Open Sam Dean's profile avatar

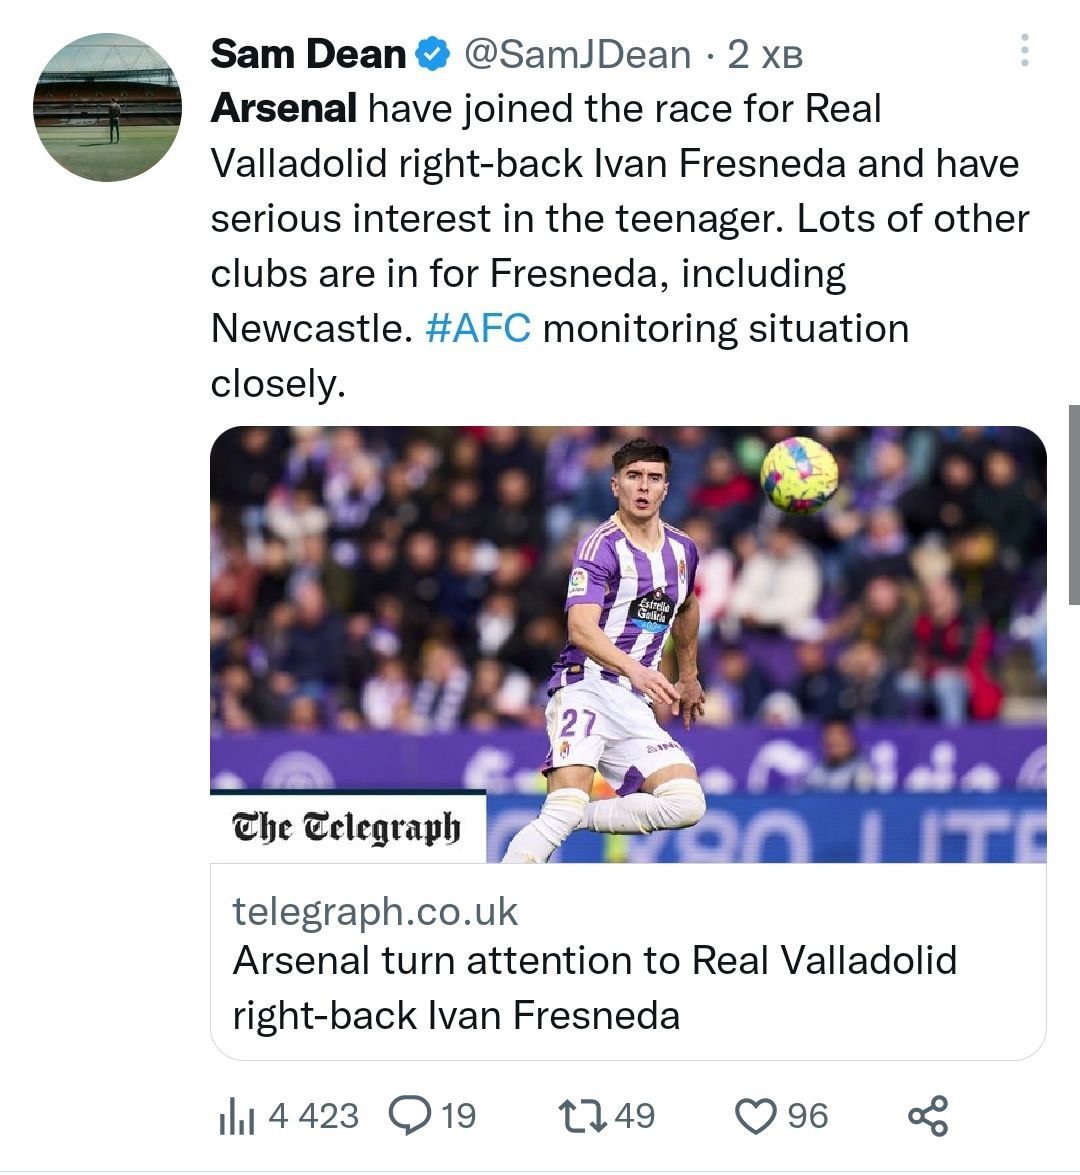pos(108,108)
